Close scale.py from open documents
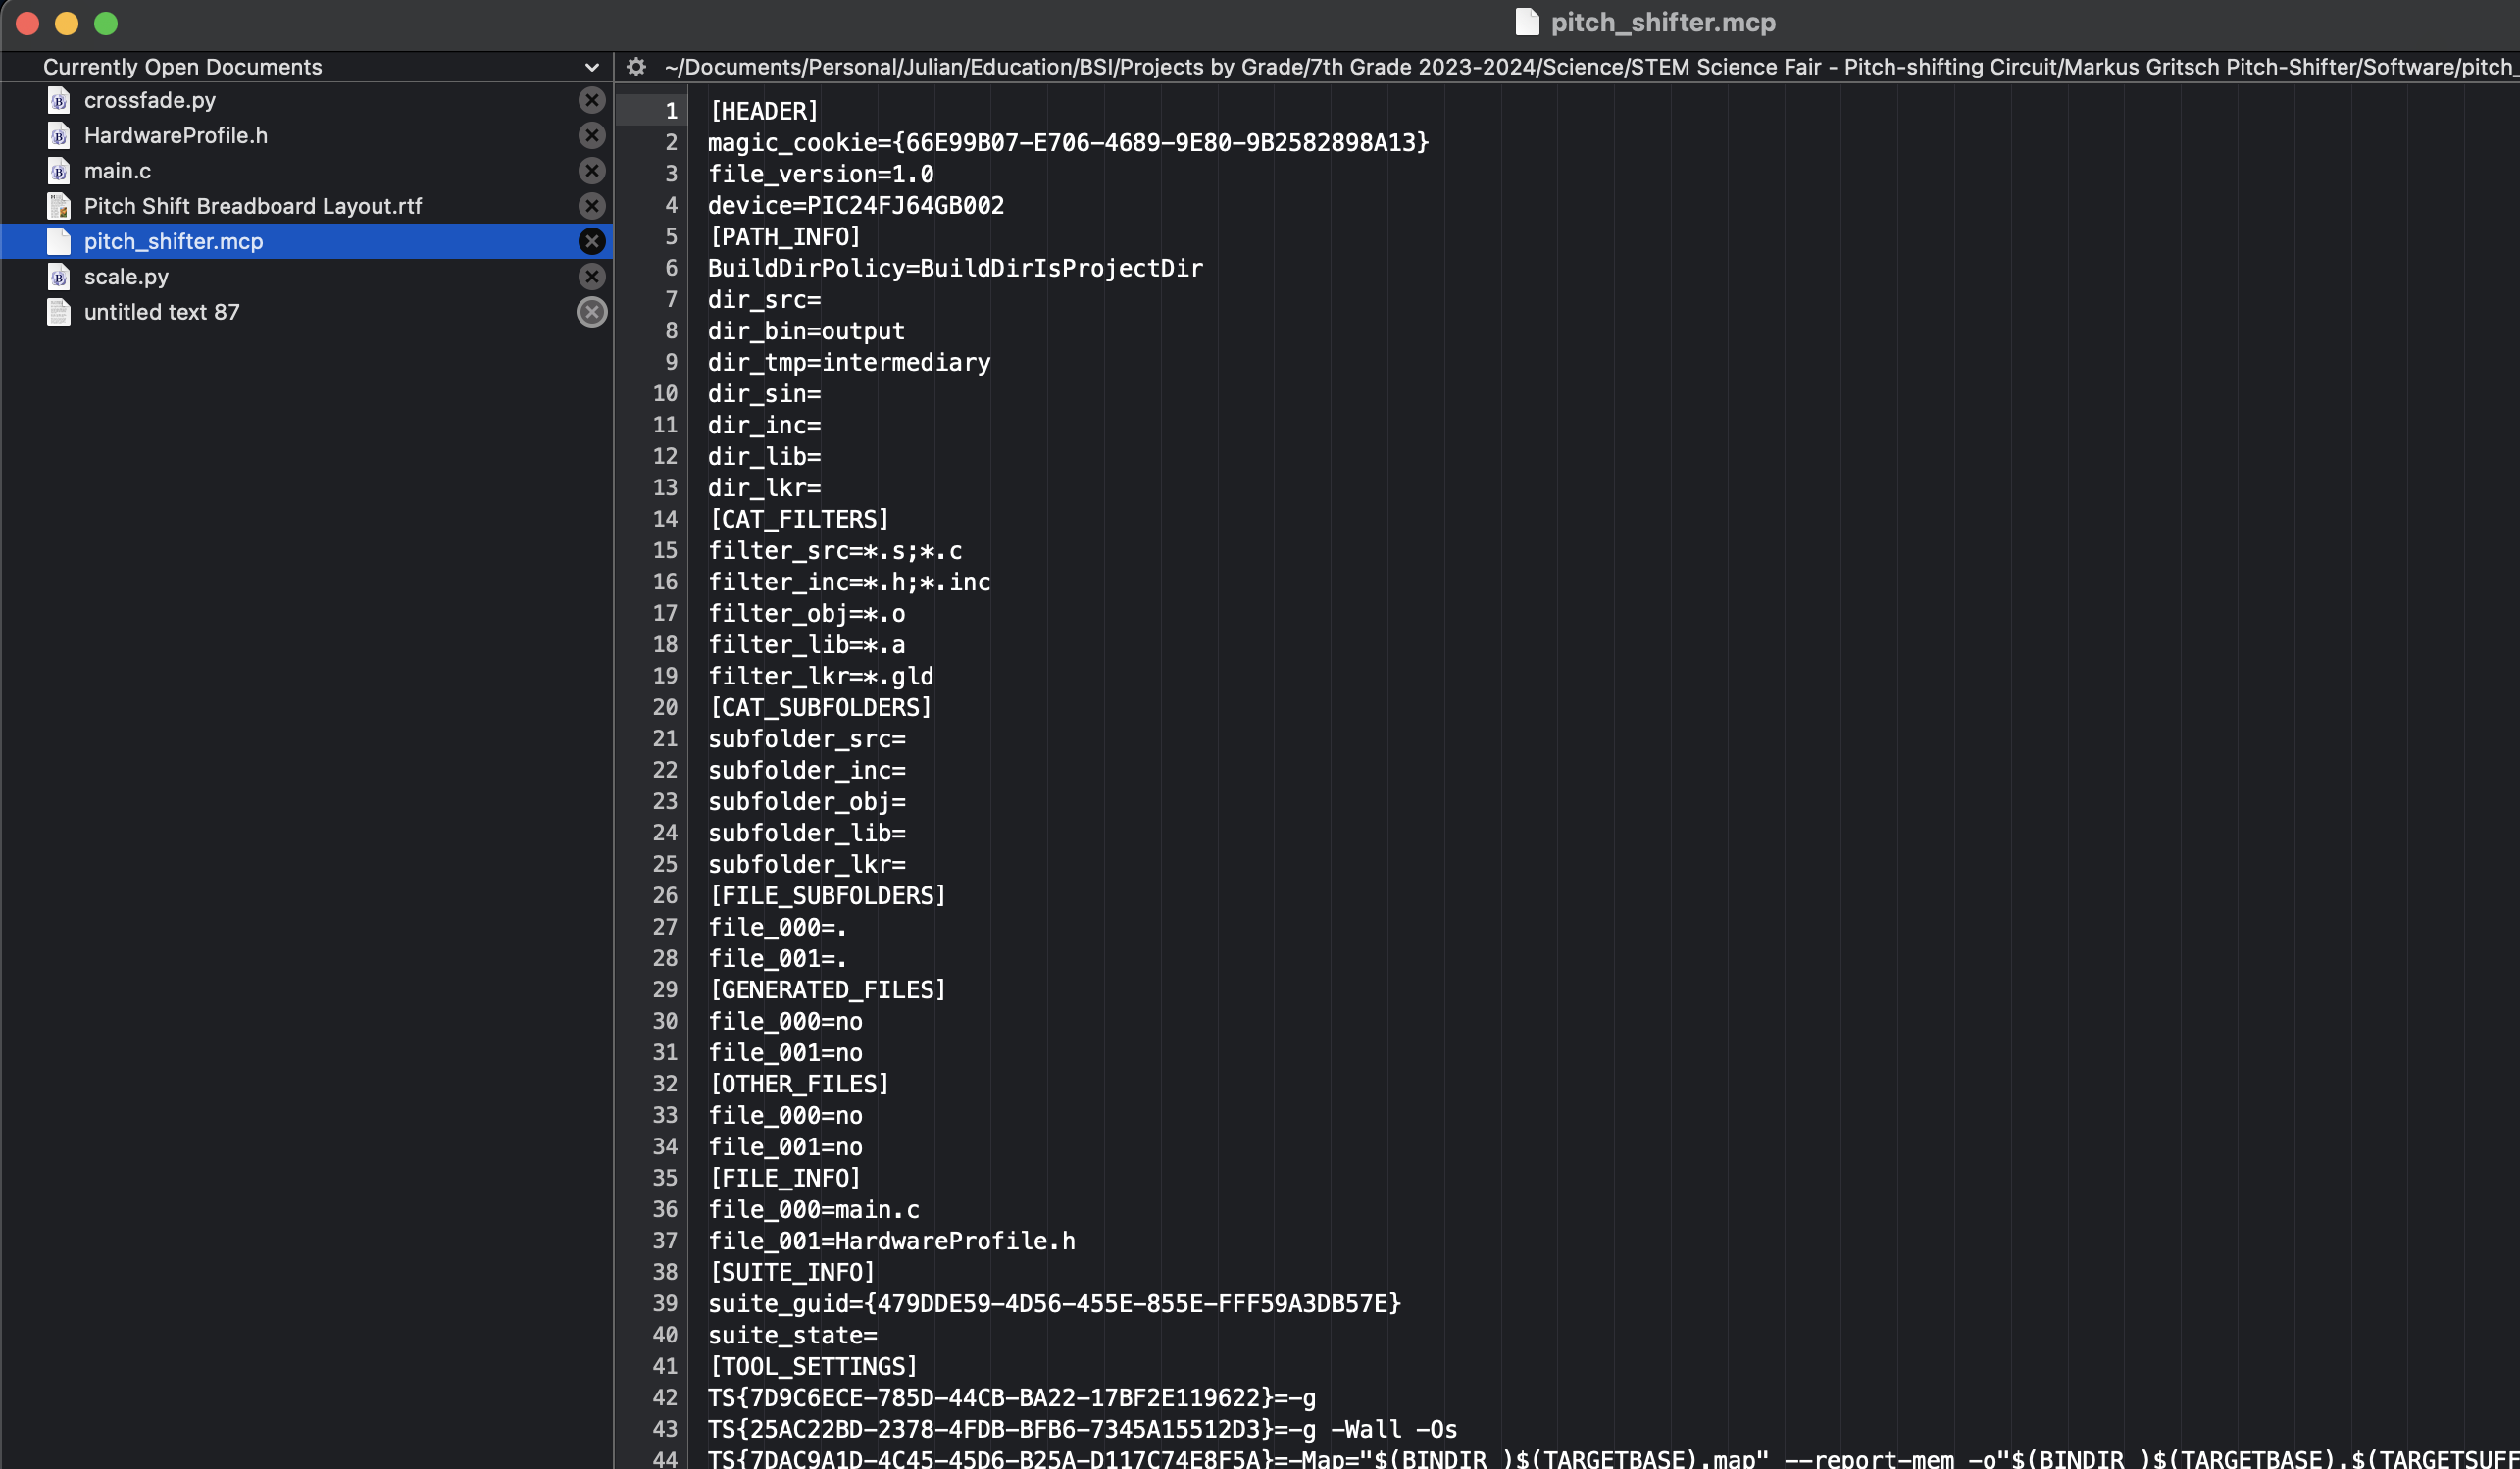 pos(592,277)
